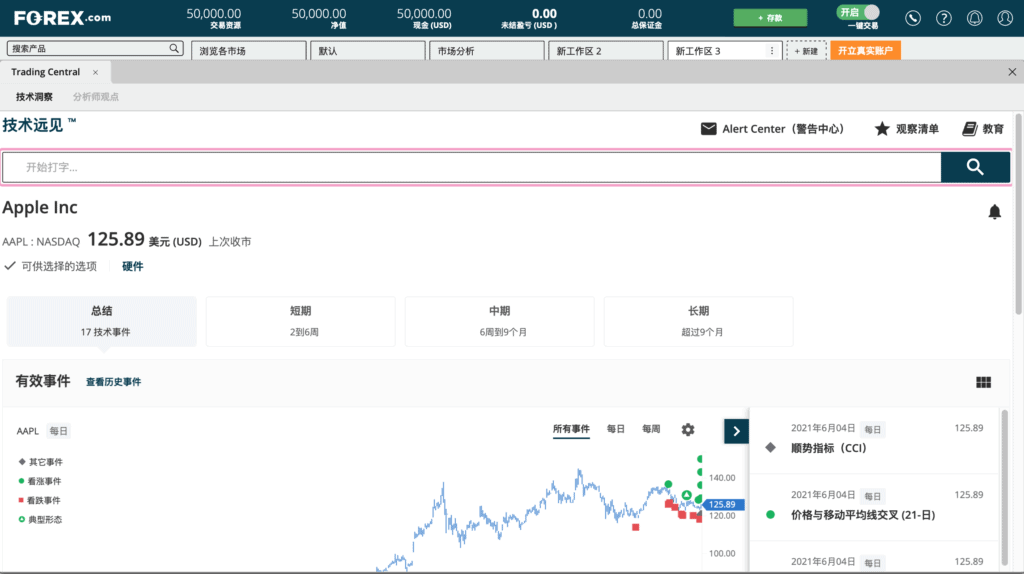Select 每周 chart filter
Screen dimensions: 1024x574
(x=651, y=429)
